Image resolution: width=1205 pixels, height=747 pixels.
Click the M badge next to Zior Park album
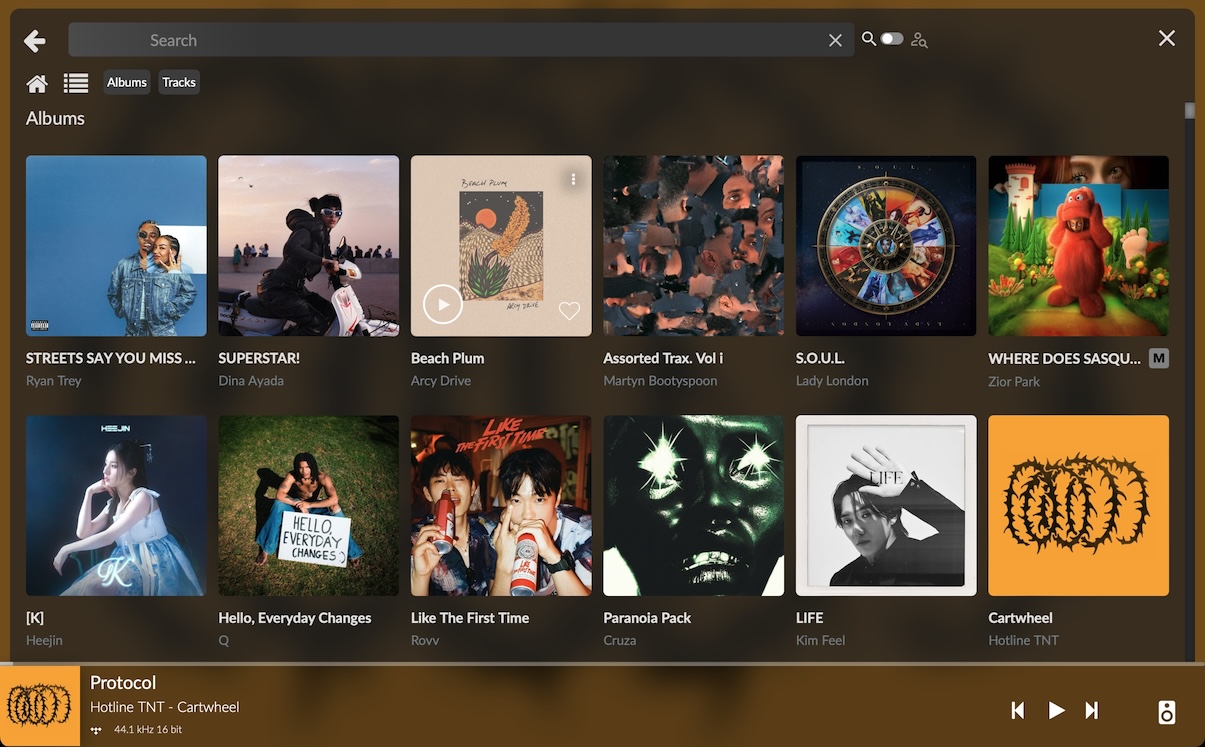pos(1159,358)
